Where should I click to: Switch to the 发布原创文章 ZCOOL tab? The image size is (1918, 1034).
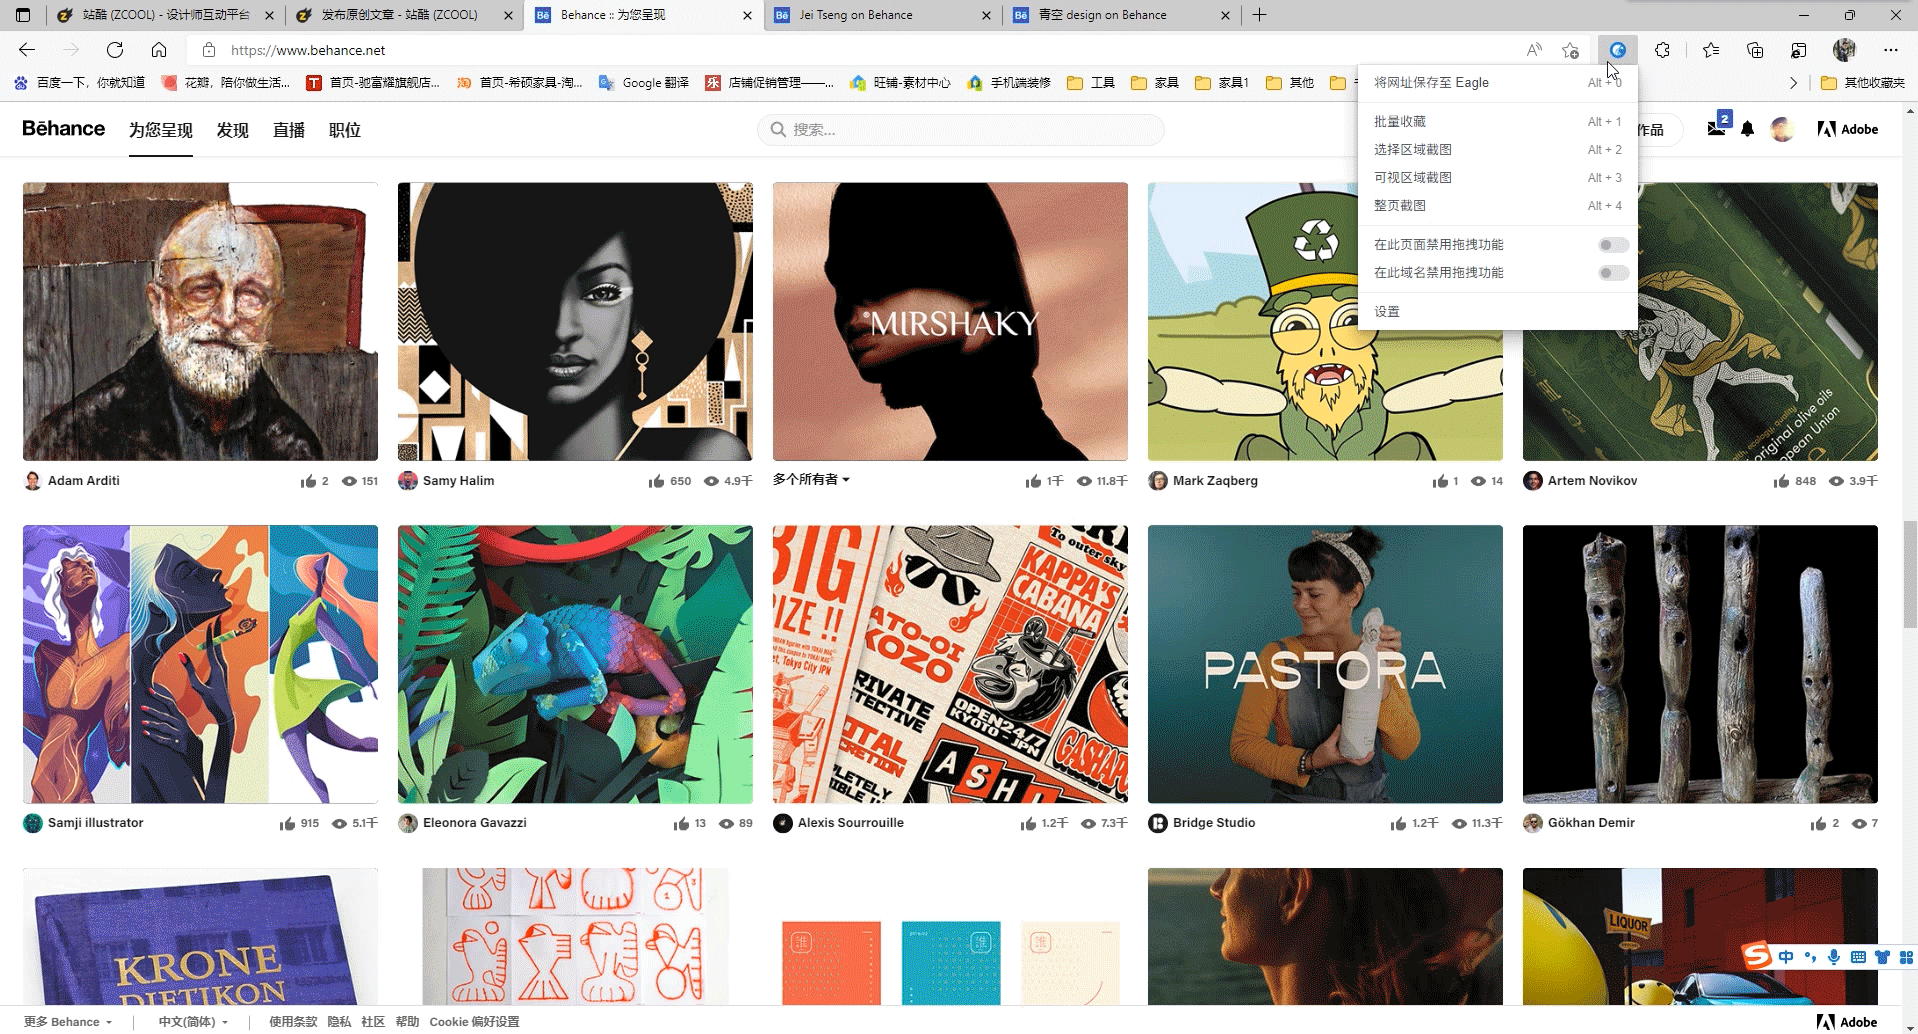(x=405, y=15)
